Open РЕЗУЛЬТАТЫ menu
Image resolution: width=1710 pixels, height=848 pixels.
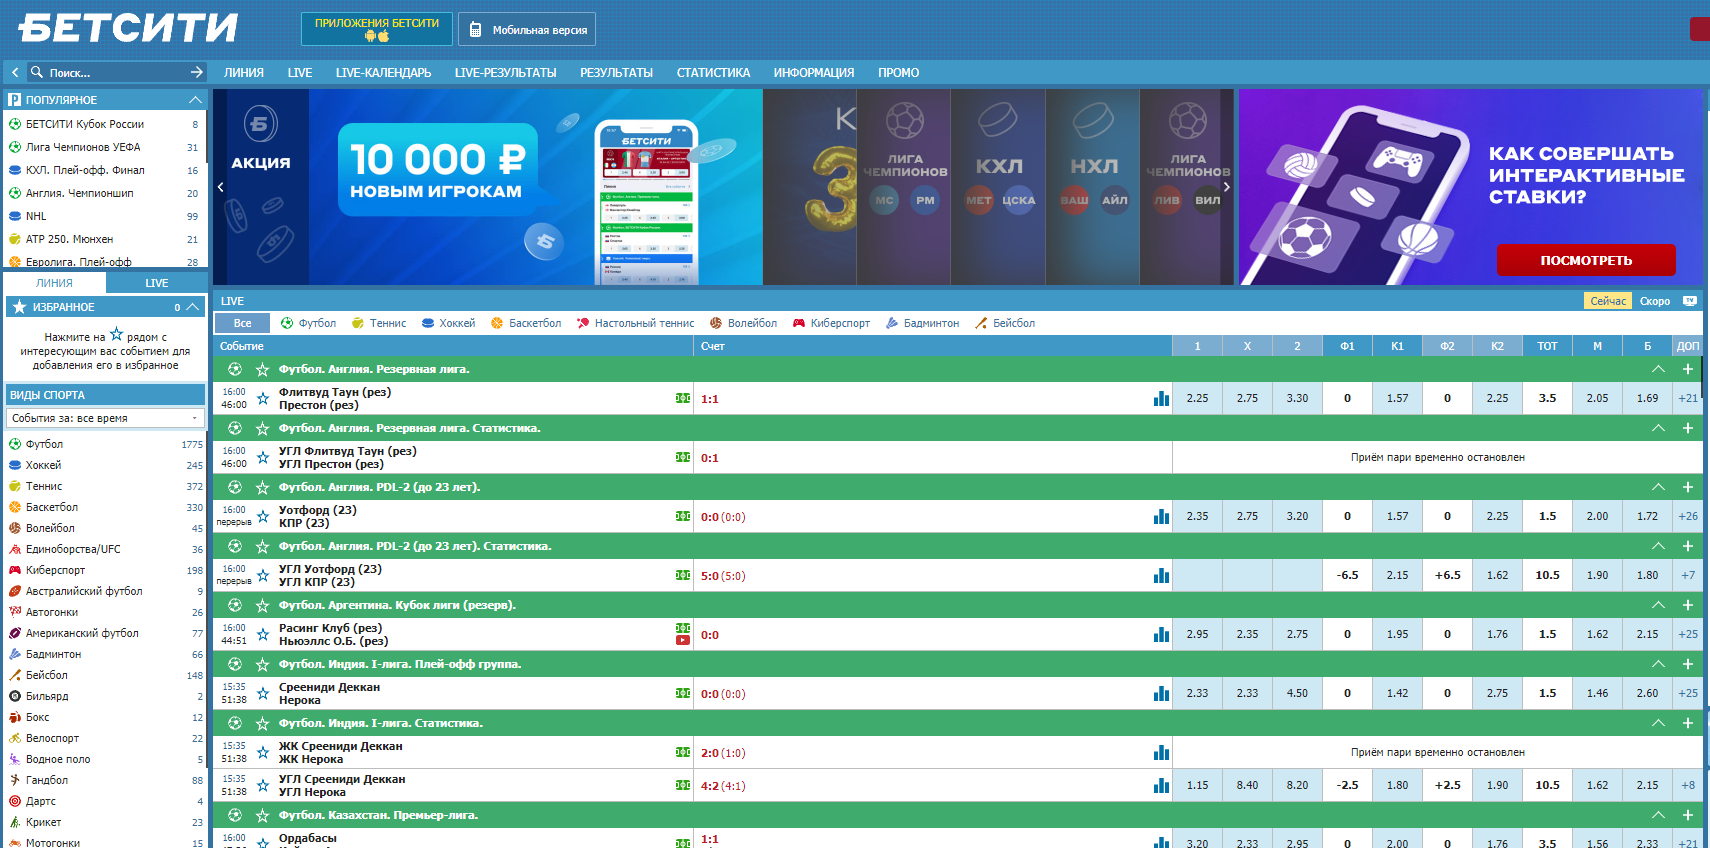point(616,73)
